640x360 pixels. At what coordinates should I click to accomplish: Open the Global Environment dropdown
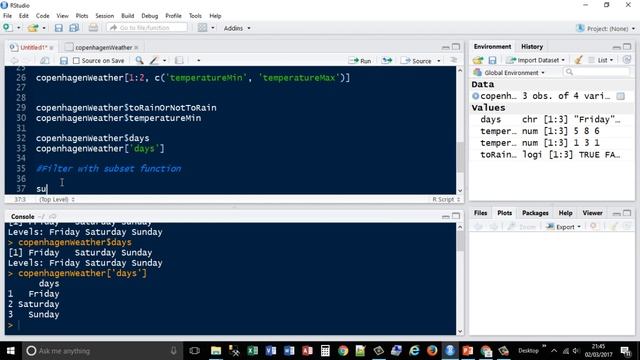point(509,73)
